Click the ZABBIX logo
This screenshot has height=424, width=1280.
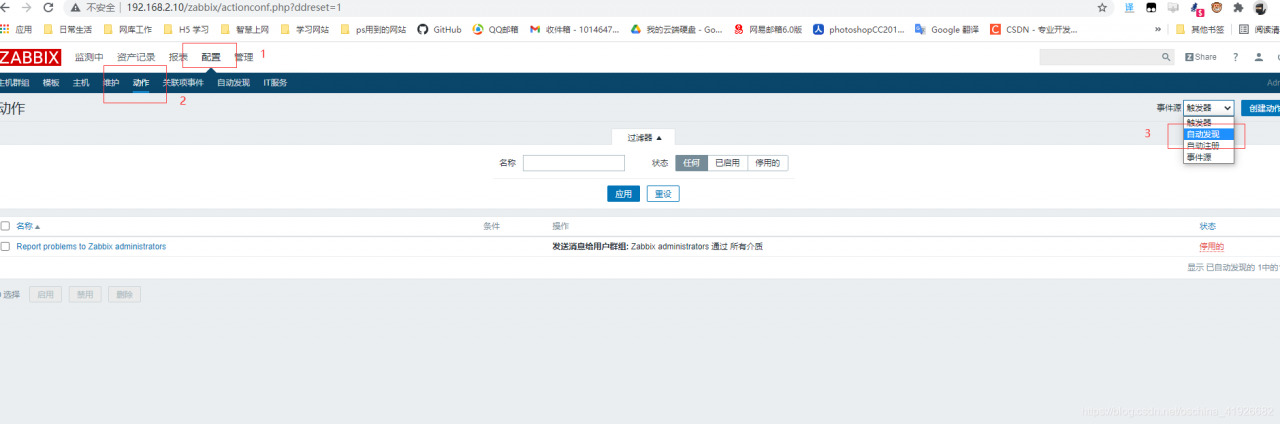(30, 57)
